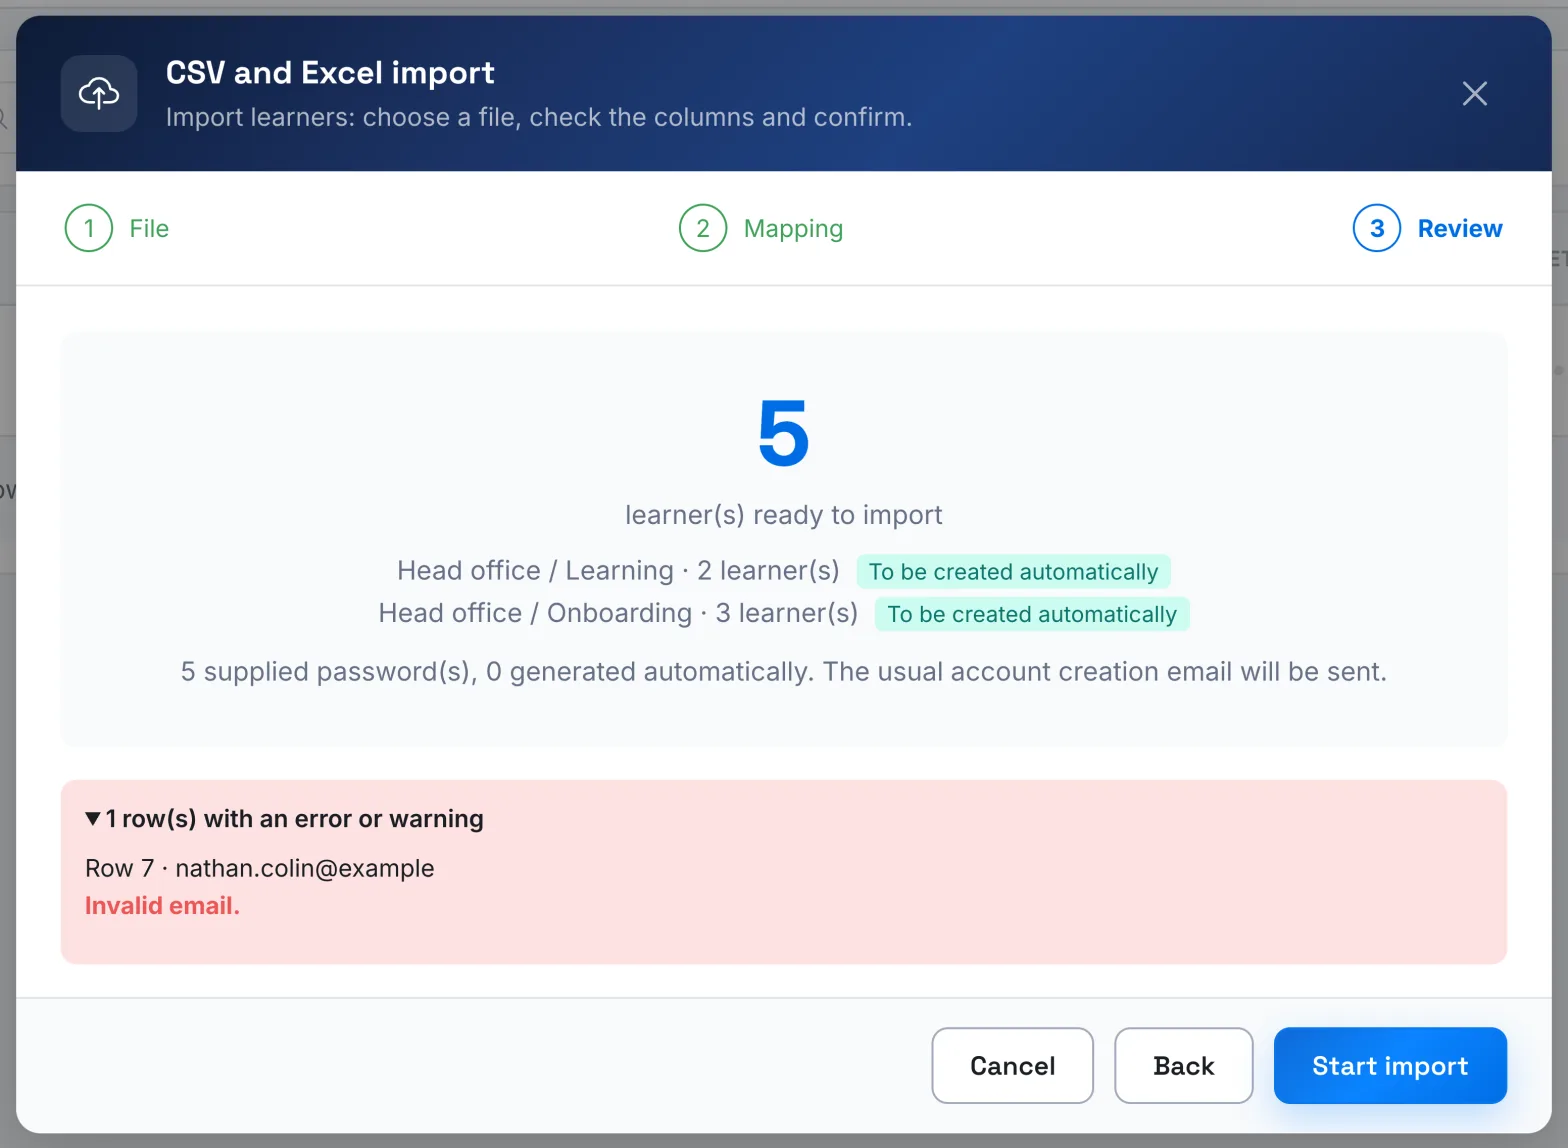Click the 'Head office / Learning · 2 learner(s)' line
The image size is (1568, 1148).
pos(618,571)
